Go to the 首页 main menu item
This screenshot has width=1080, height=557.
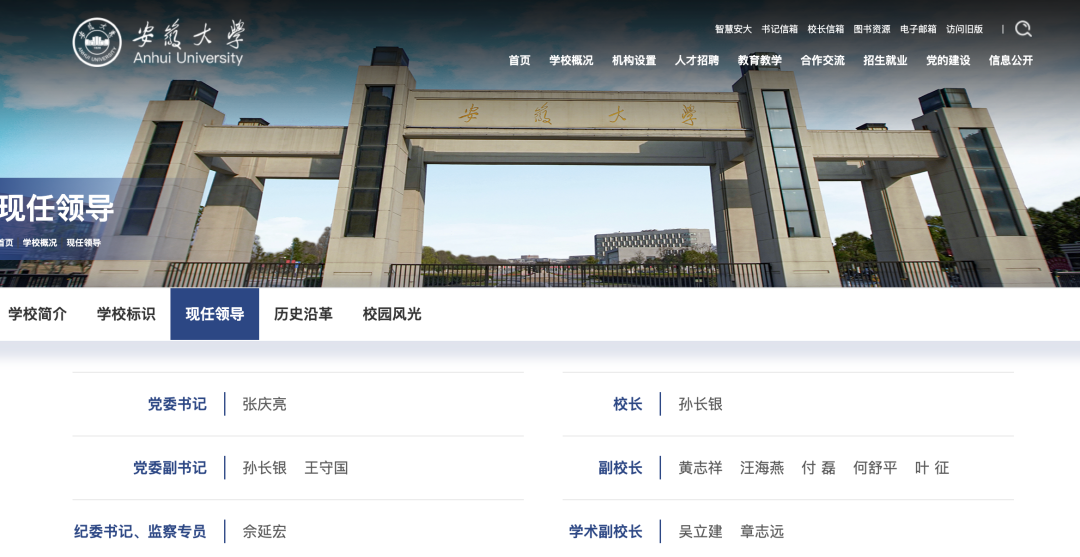pyautogui.click(x=519, y=60)
